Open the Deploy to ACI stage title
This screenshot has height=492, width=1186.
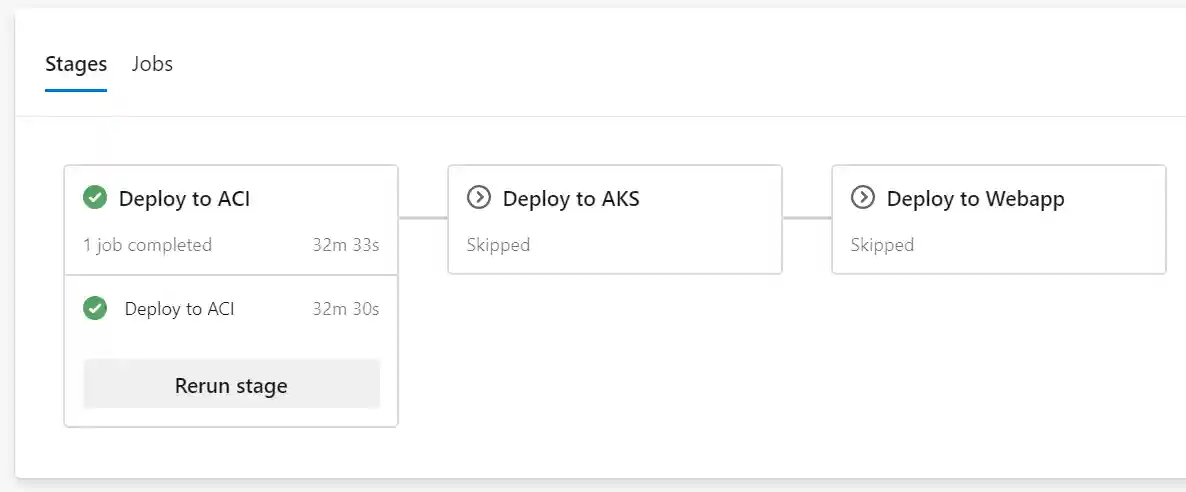(x=184, y=199)
